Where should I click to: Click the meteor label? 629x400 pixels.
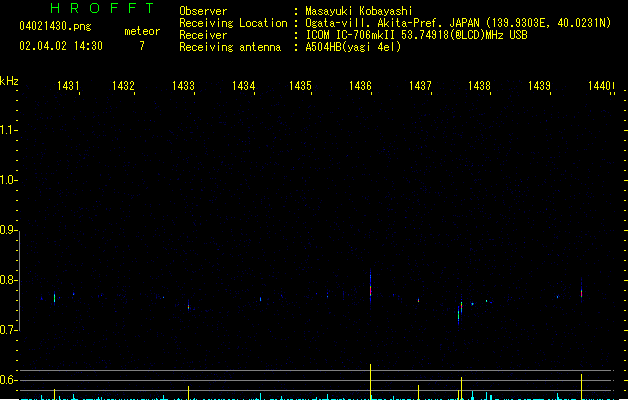point(142,31)
